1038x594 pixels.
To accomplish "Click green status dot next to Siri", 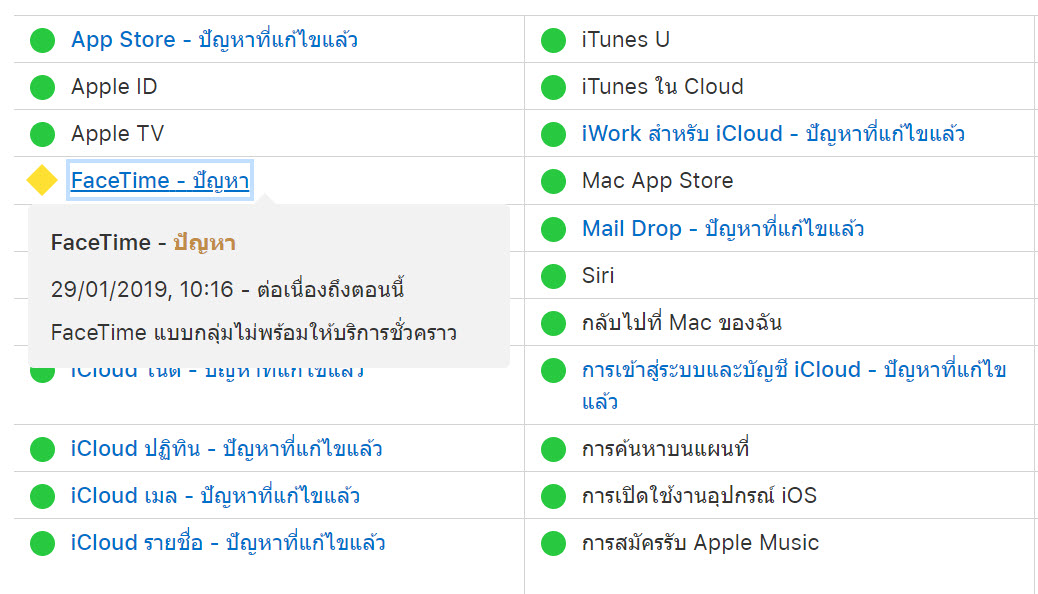I will tap(553, 276).
